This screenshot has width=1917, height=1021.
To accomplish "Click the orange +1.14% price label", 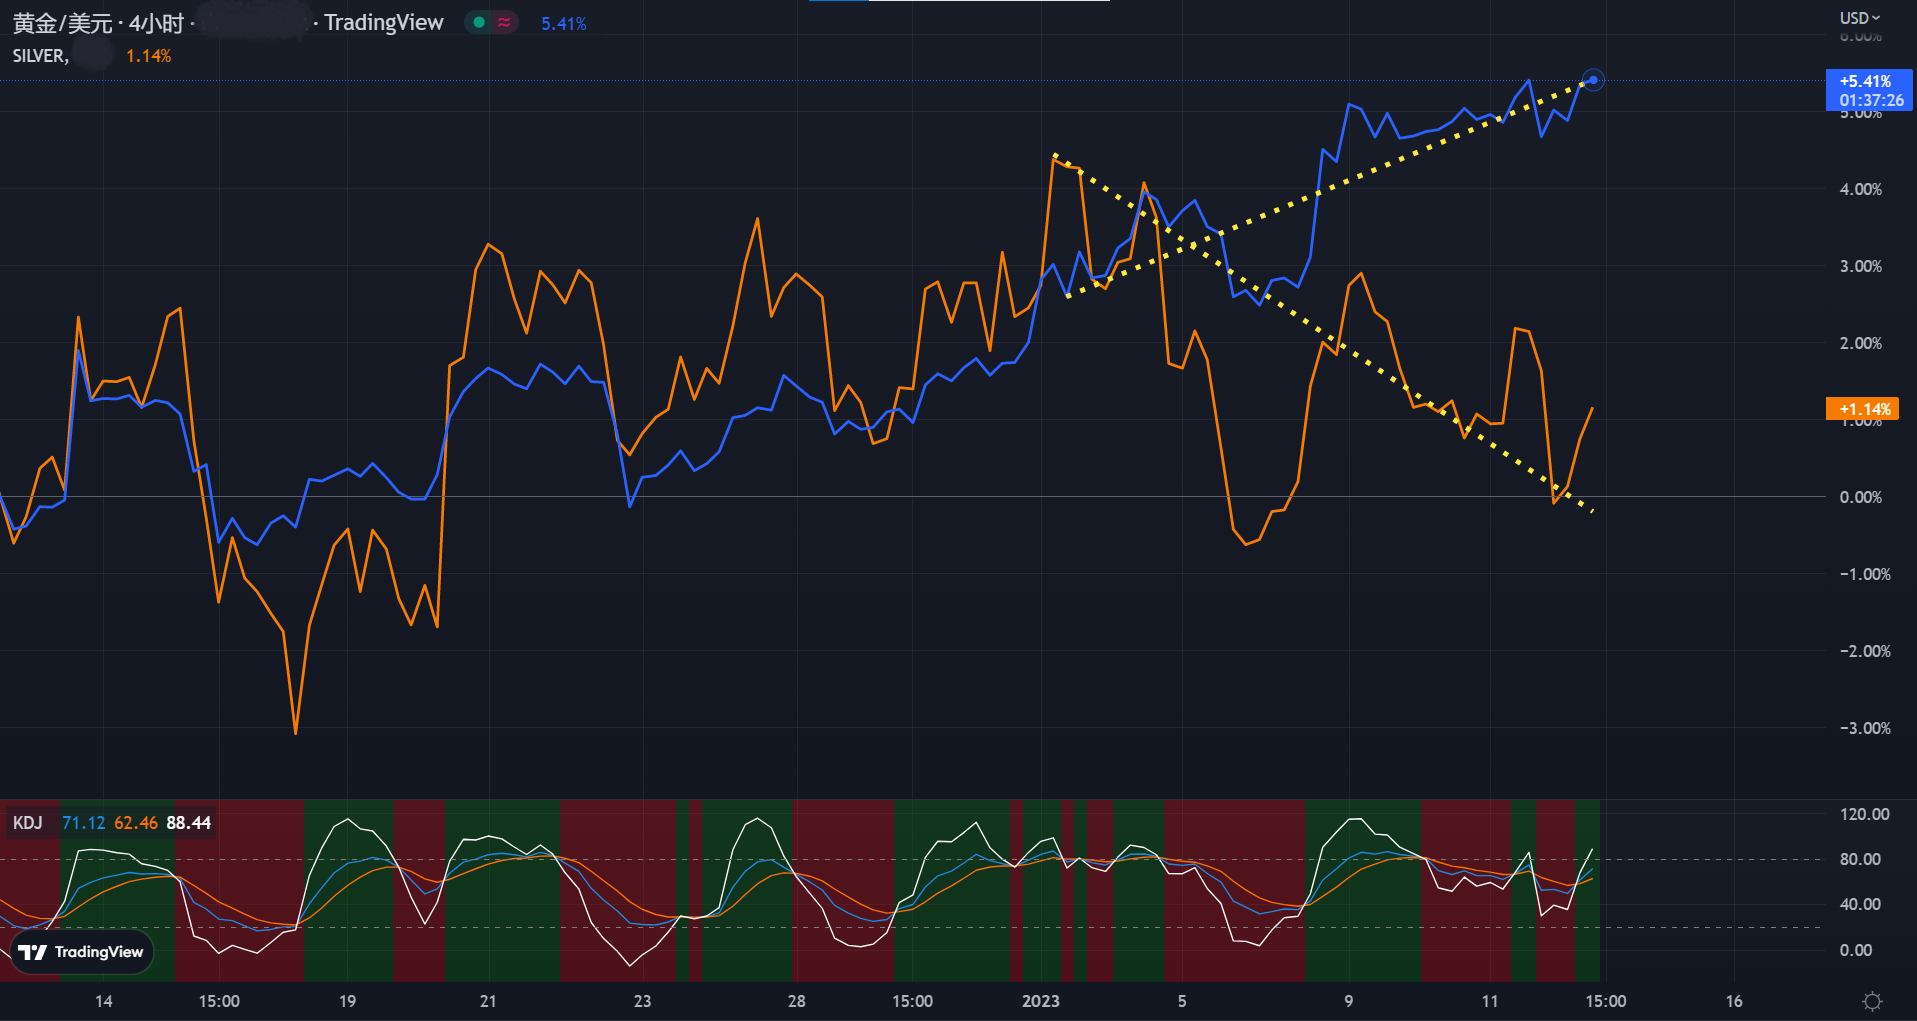I will pyautogui.click(x=1863, y=409).
